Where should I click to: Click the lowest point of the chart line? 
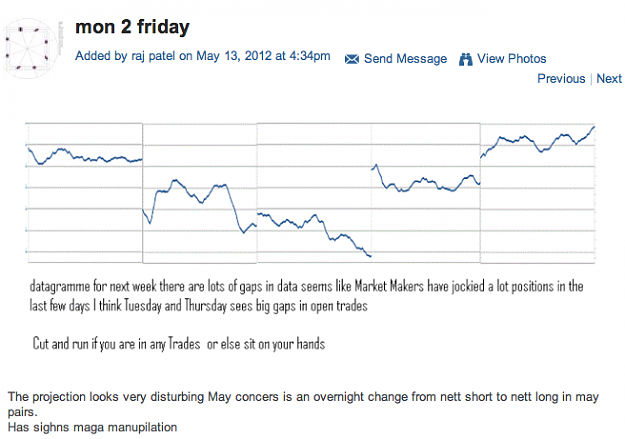click(370, 256)
